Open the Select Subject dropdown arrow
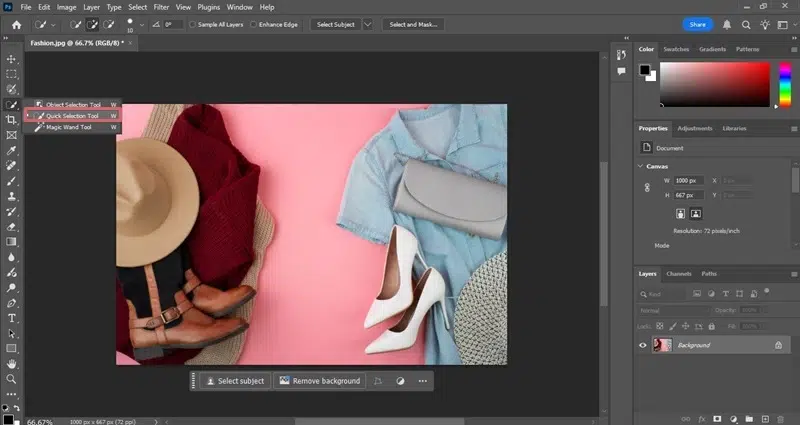The height and width of the screenshot is (425, 800). tap(368, 24)
